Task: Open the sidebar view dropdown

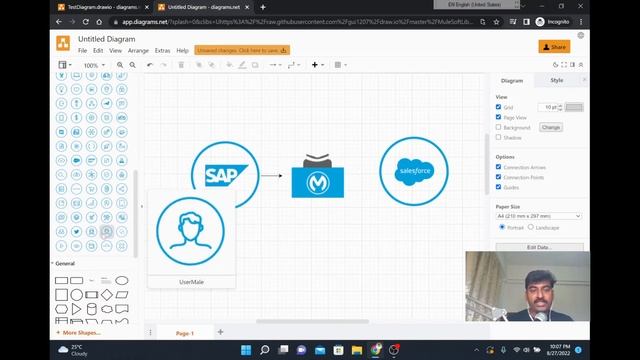Action: (x=64, y=65)
